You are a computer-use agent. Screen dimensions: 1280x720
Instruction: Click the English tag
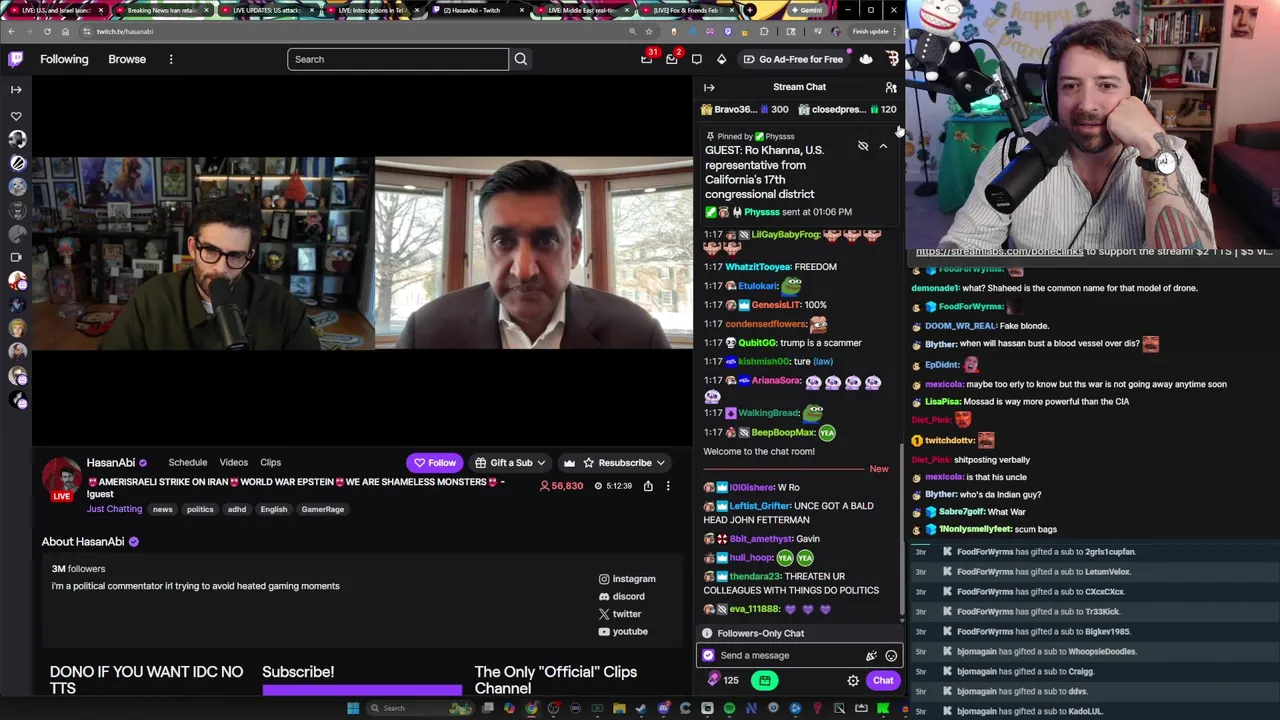(273, 509)
